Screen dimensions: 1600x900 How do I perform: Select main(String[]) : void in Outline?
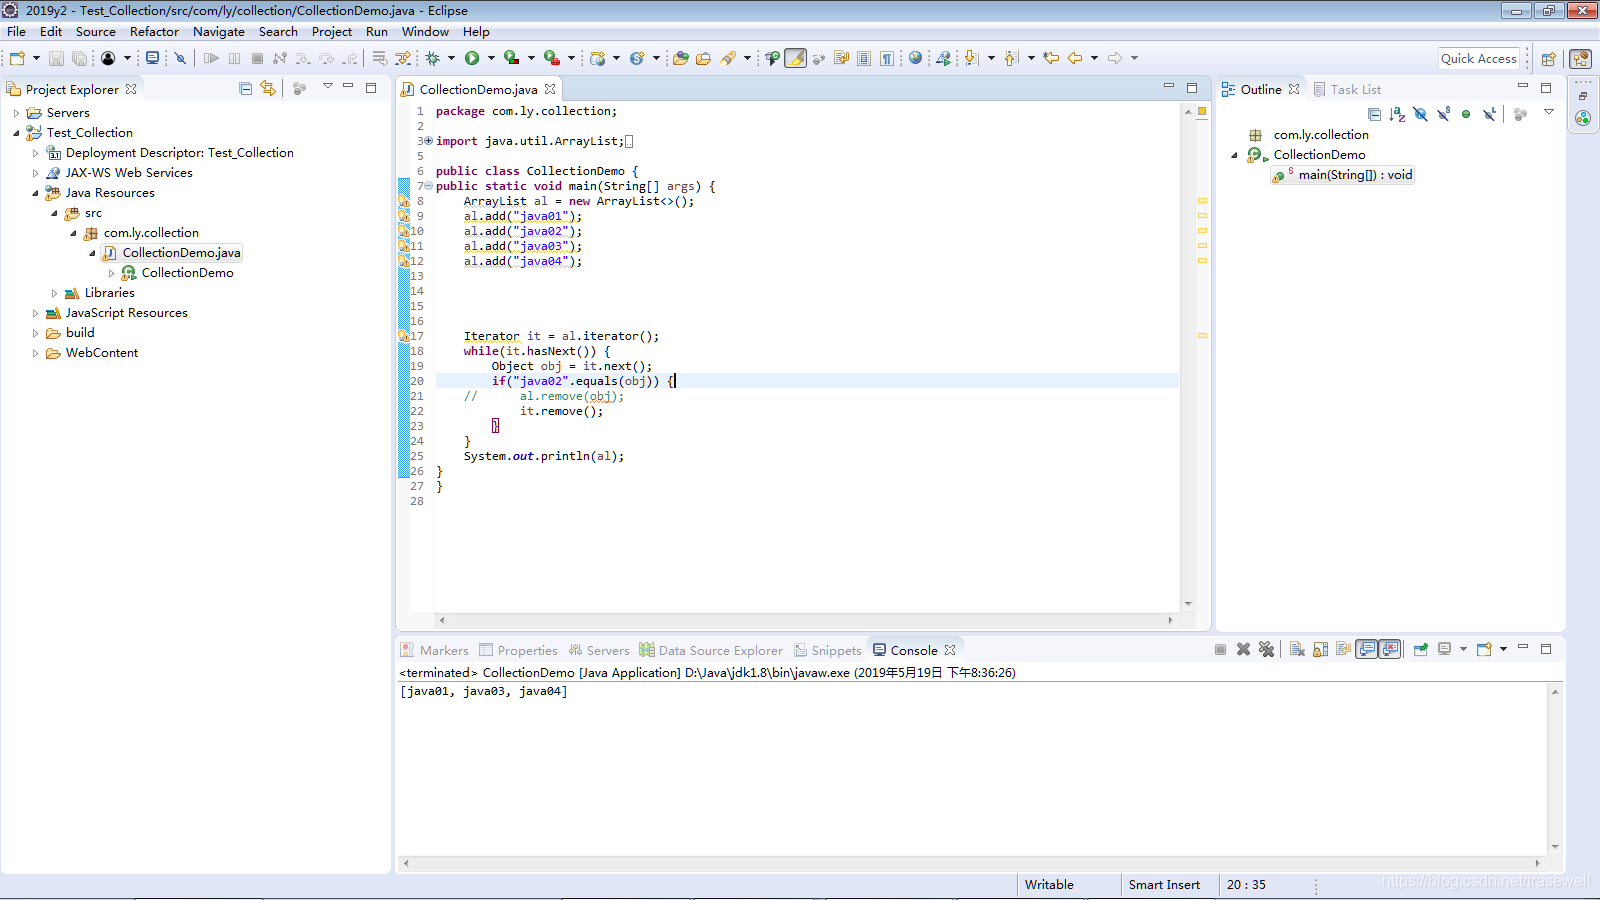(x=1344, y=175)
